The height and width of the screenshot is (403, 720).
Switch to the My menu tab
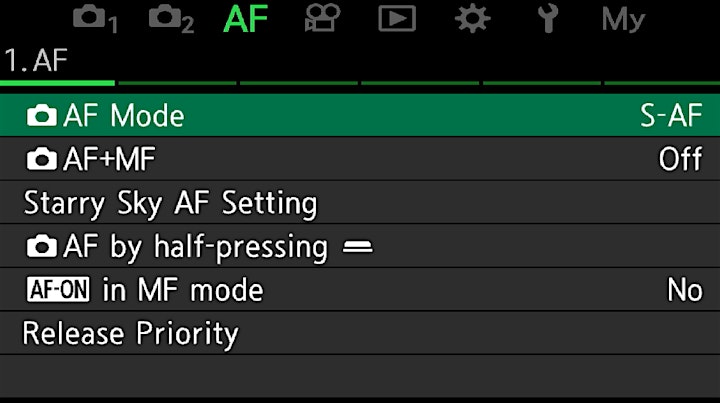coord(624,20)
